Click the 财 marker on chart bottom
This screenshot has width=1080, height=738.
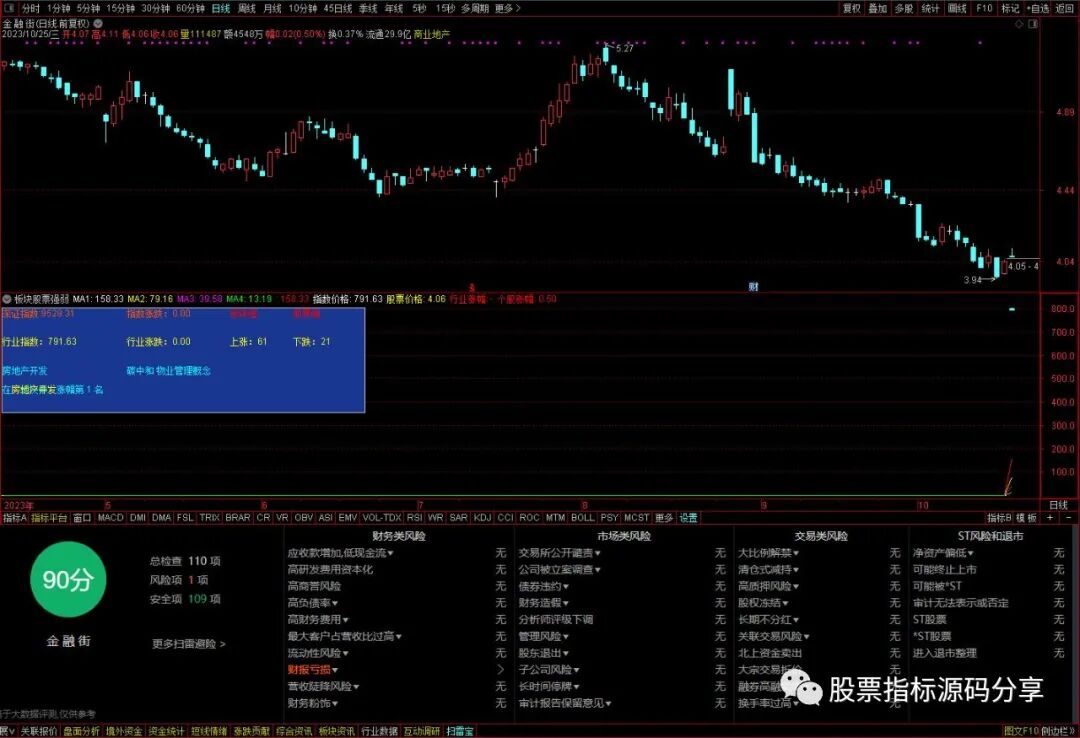point(754,287)
